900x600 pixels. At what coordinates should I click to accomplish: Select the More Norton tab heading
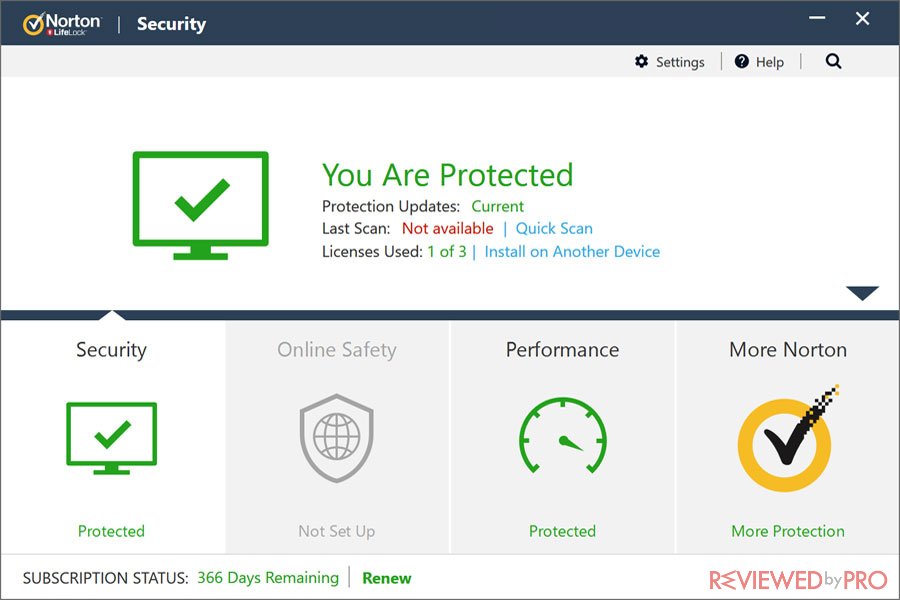[x=788, y=350]
